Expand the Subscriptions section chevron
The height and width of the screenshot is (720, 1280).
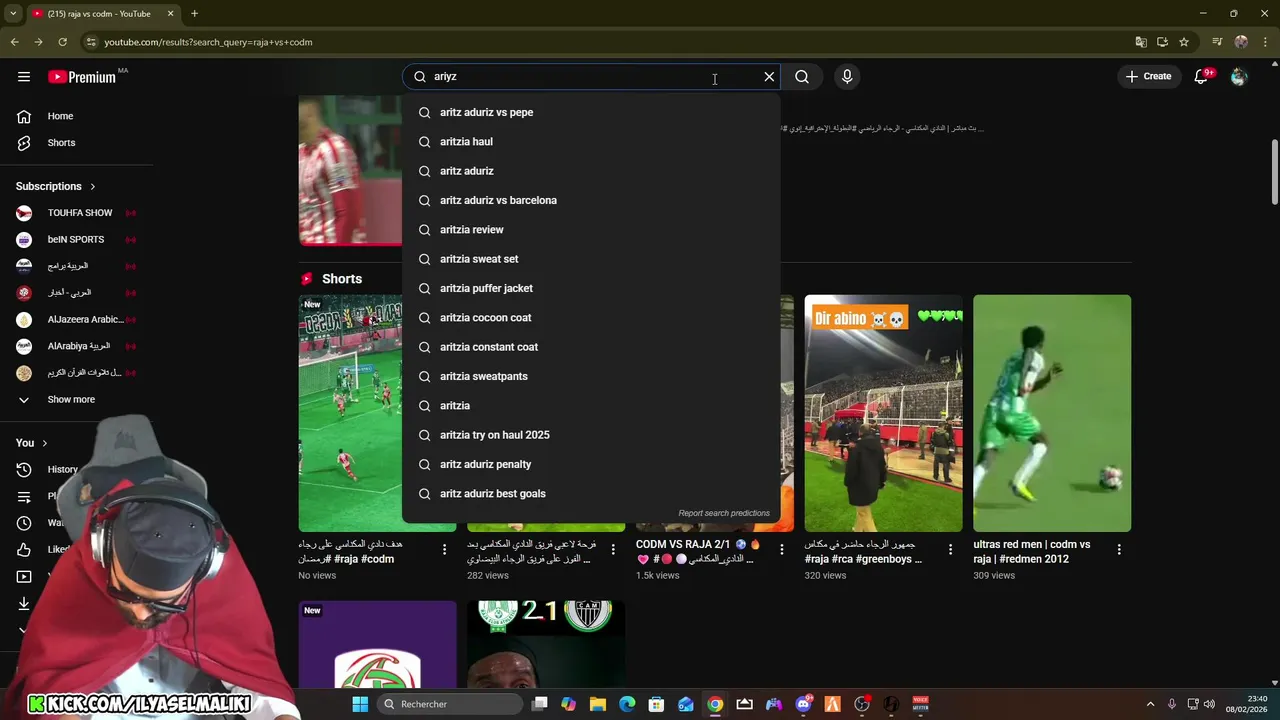pos(93,186)
